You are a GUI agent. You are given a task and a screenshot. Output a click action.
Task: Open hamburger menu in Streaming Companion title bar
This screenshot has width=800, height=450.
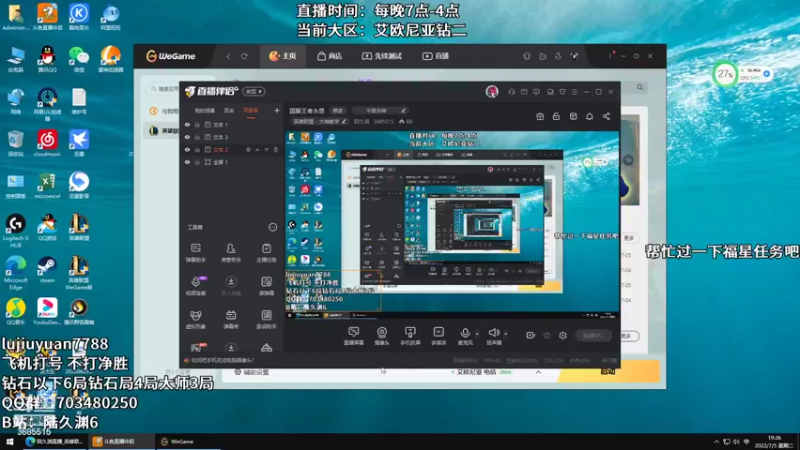pos(574,92)
